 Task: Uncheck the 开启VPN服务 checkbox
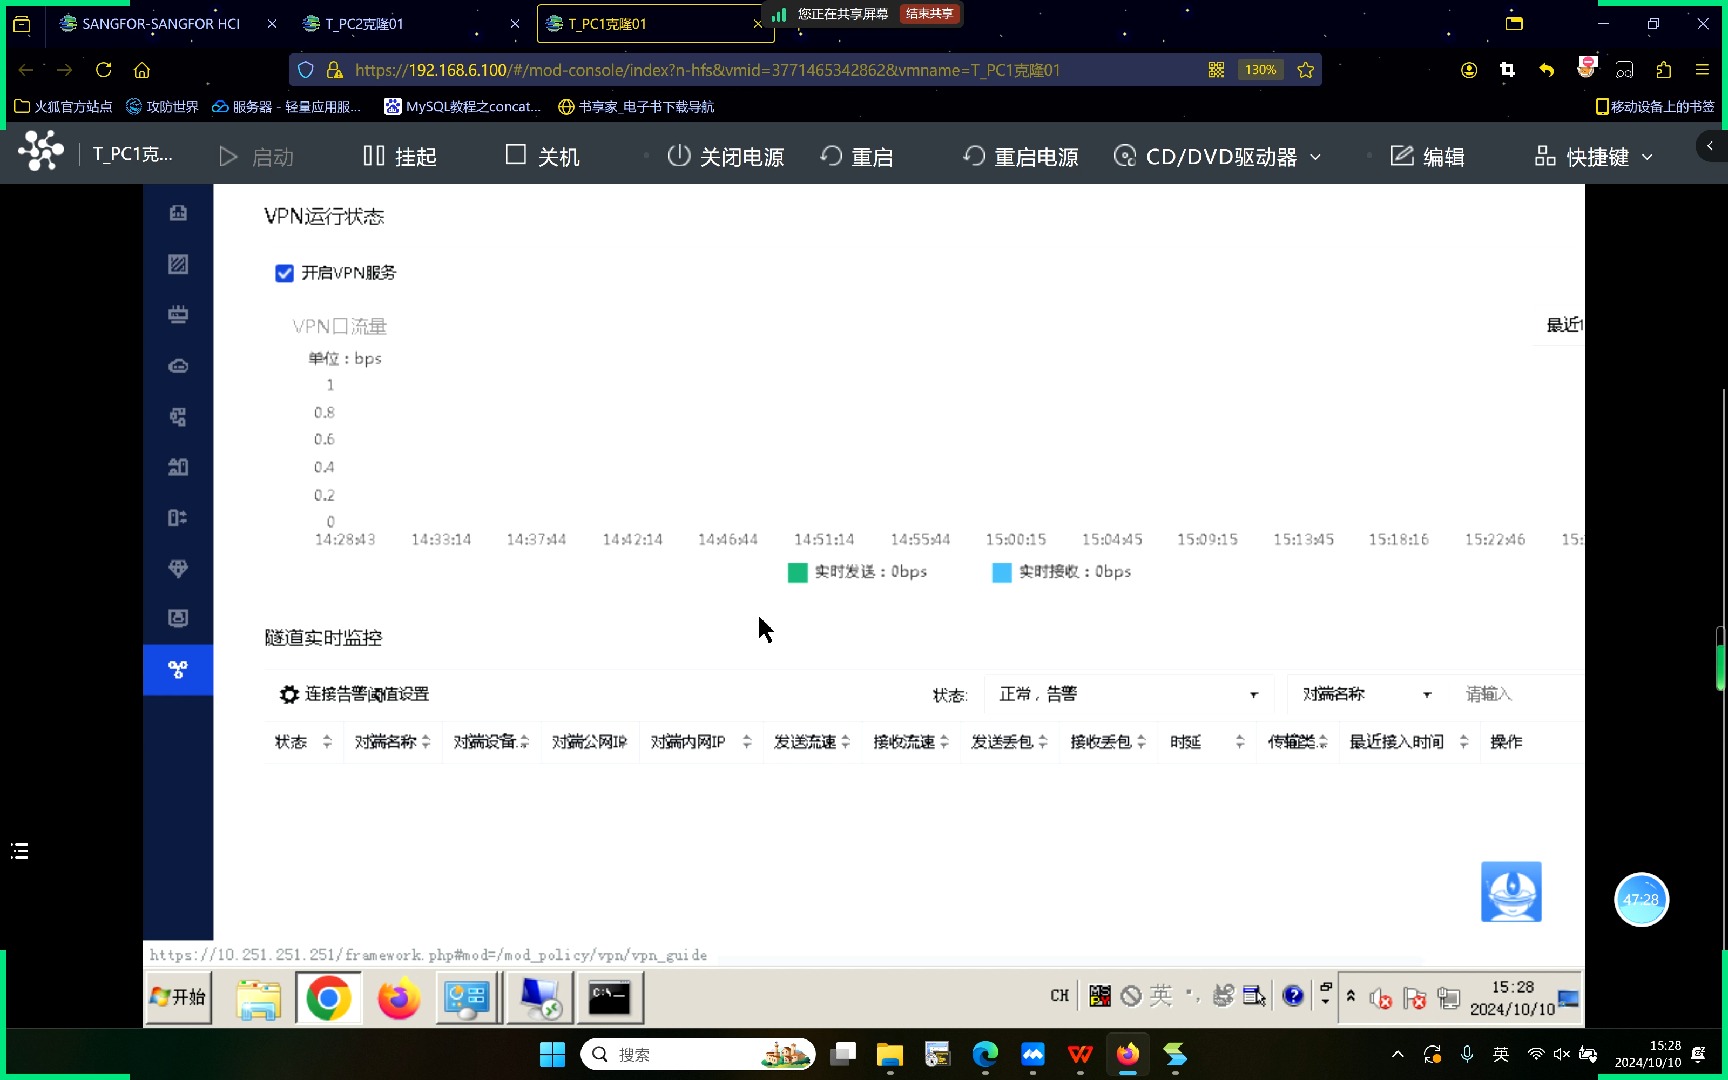284,273
